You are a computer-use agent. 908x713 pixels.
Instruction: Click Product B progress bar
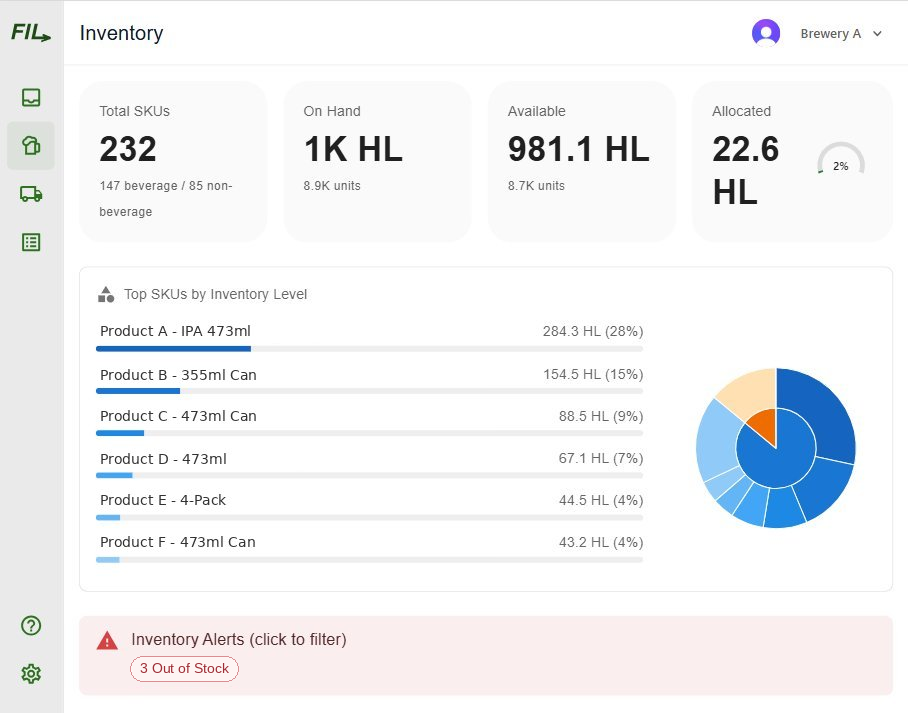[369, 391]
